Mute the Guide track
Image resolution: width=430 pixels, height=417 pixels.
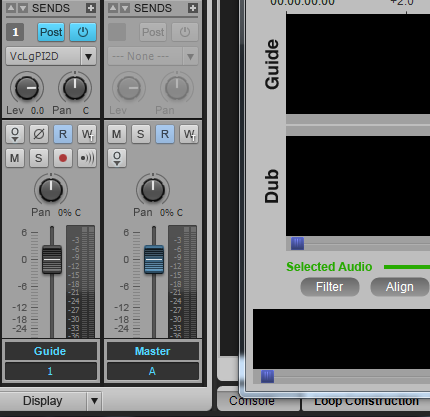pyautogui.click(x=15, y=158)
